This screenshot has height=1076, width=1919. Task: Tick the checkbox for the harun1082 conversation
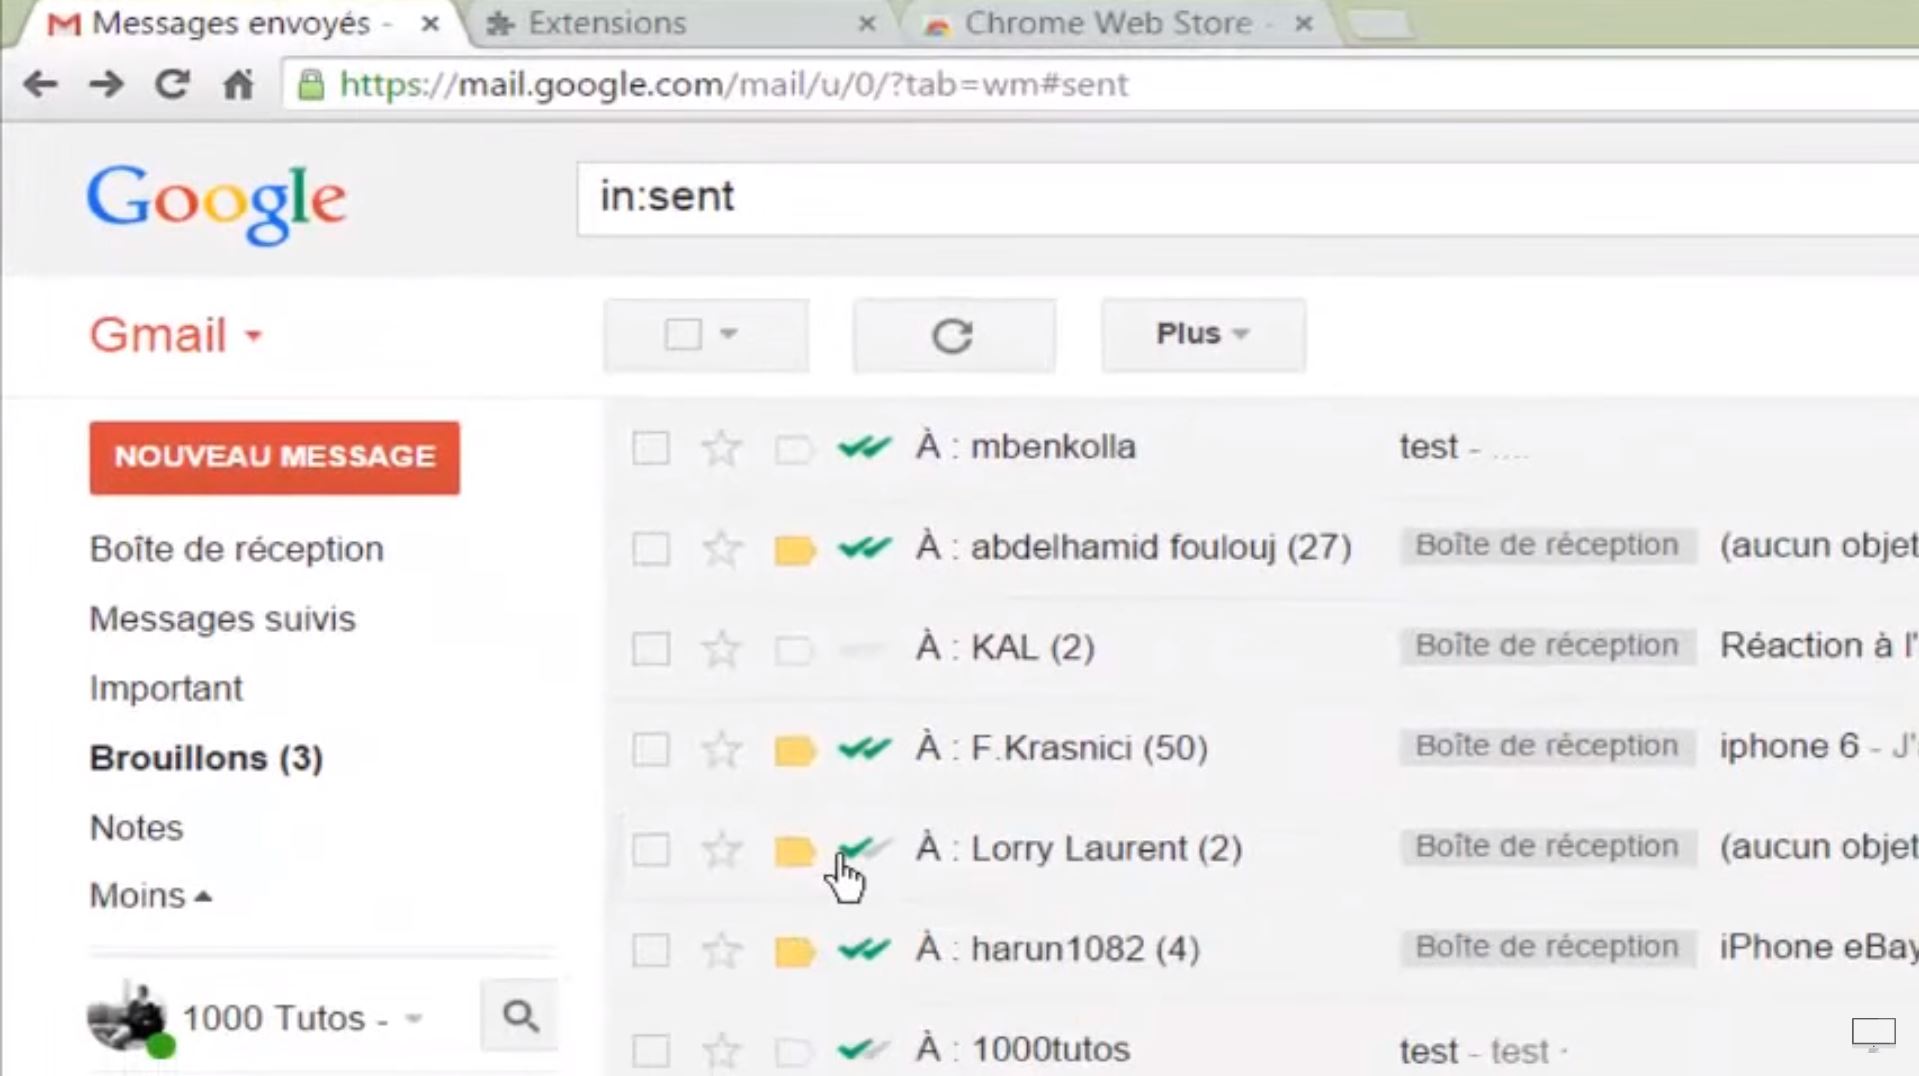point(651,950)
